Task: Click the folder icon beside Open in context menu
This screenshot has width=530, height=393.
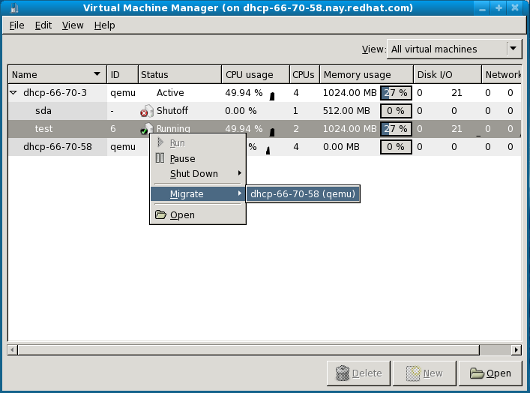Action: click(x=161, y=215)
